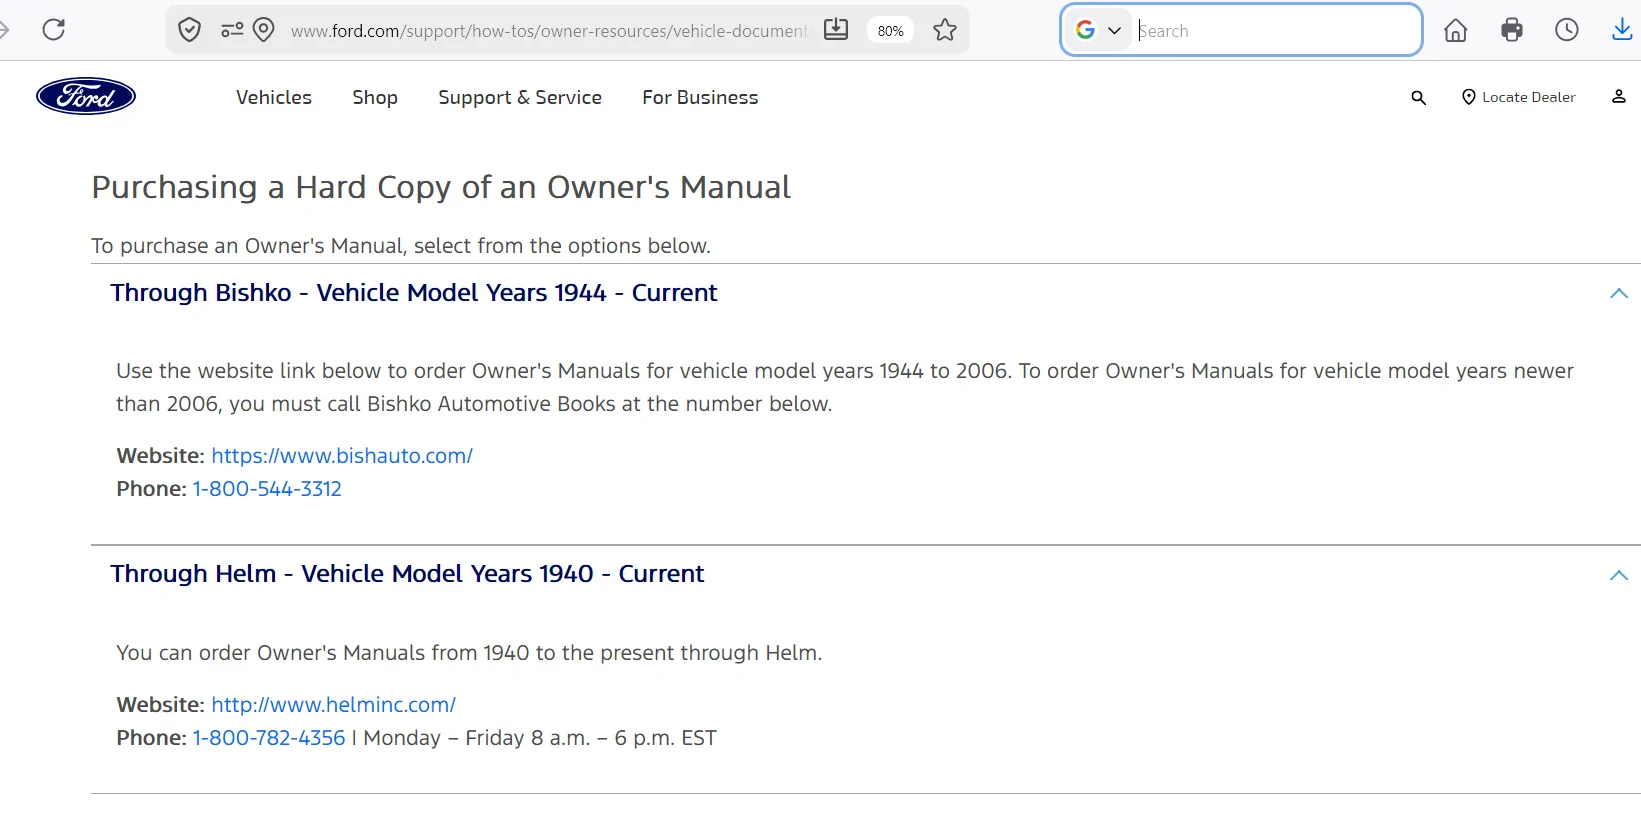Open the Vehicles menu
This screenshot has width=1641, height=816.
coord(274,97)
